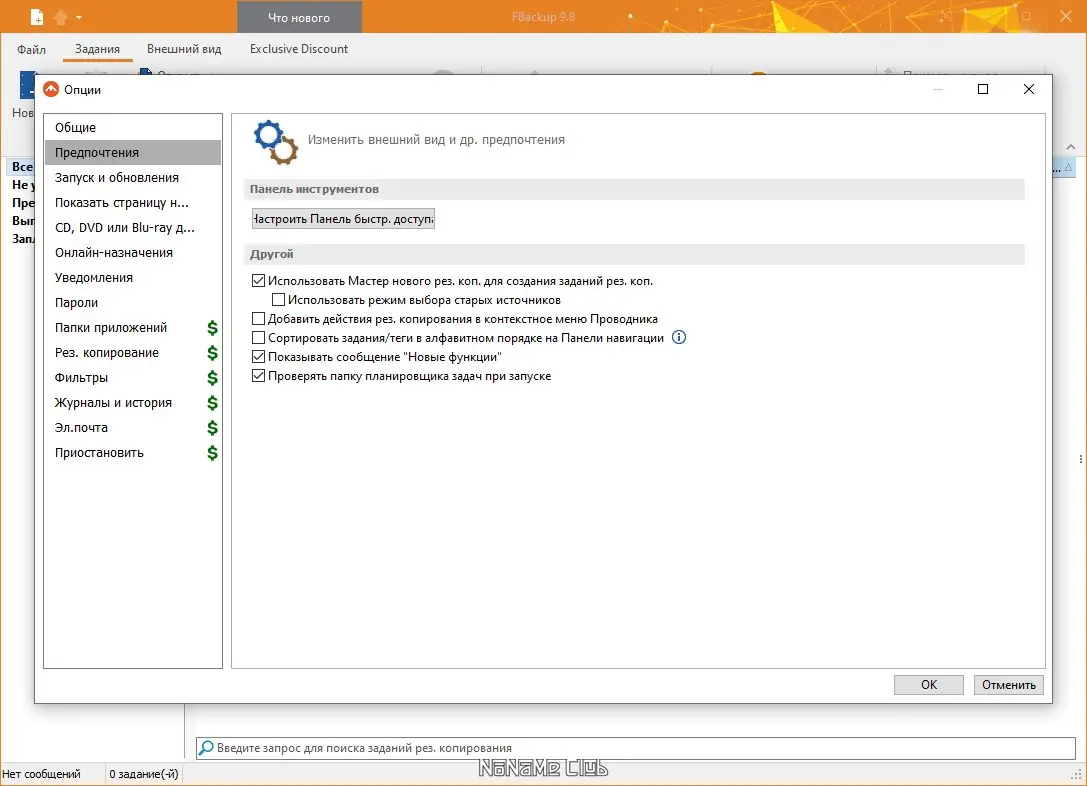This screenshot has width=1087, height=786.
Task: Click dollar icon beside Приостановить
Action: 212,453
